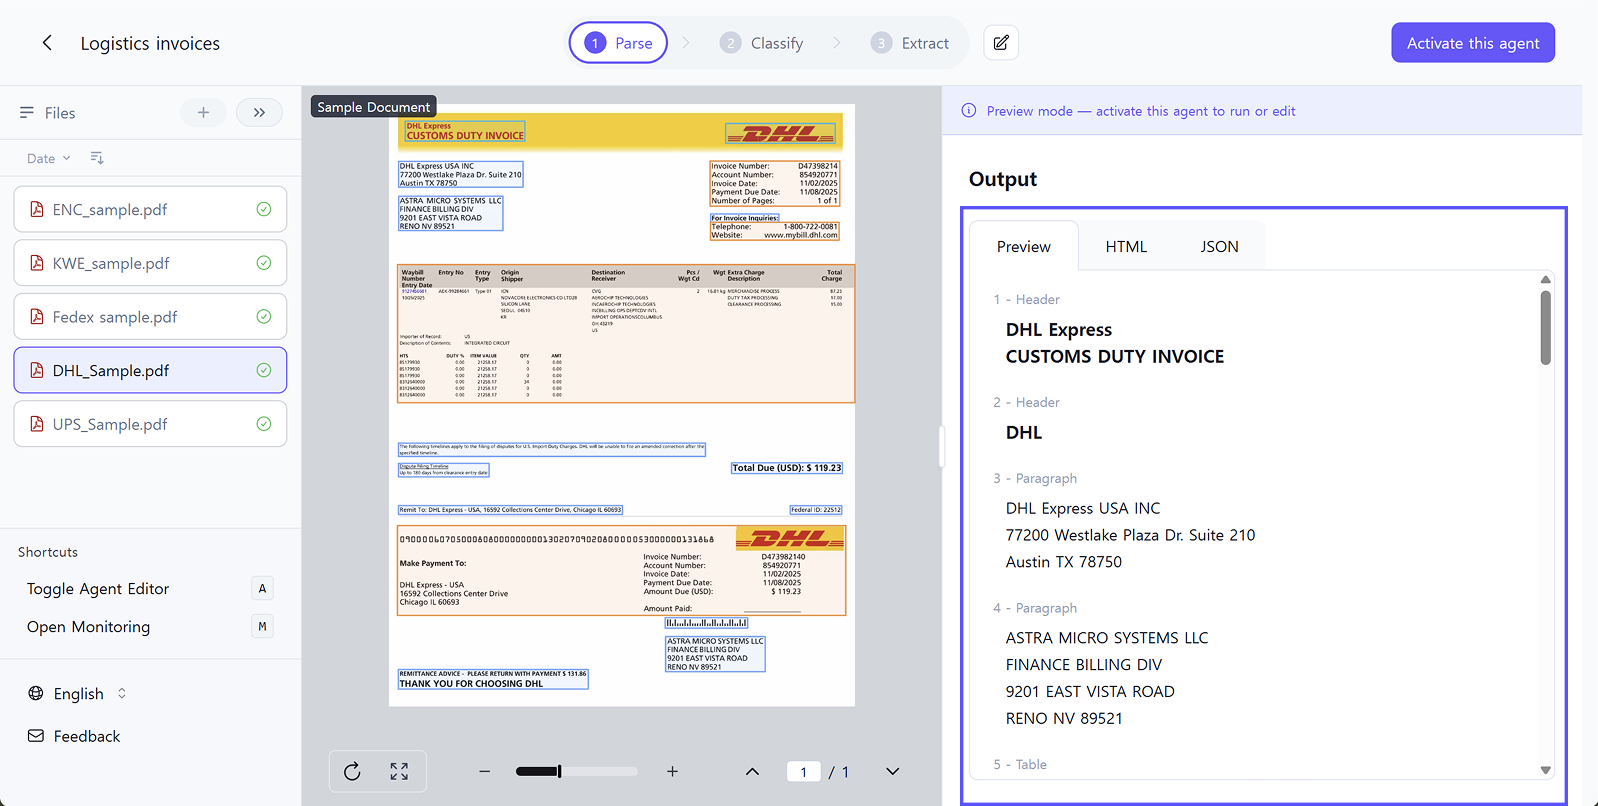Click the '3 - Paragraph' section label

1035,478
